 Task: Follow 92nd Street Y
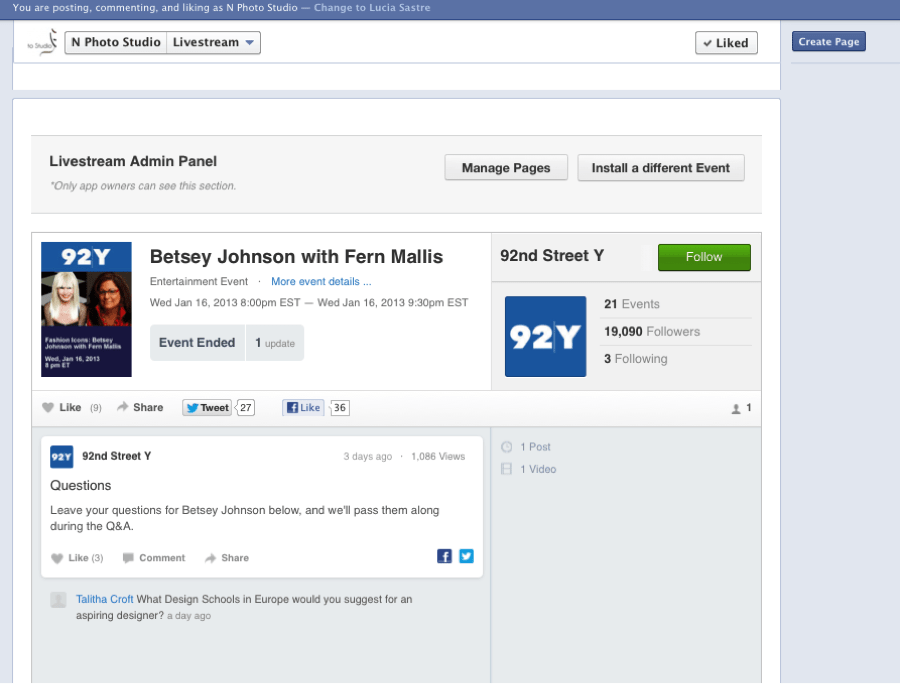(704, 257)
